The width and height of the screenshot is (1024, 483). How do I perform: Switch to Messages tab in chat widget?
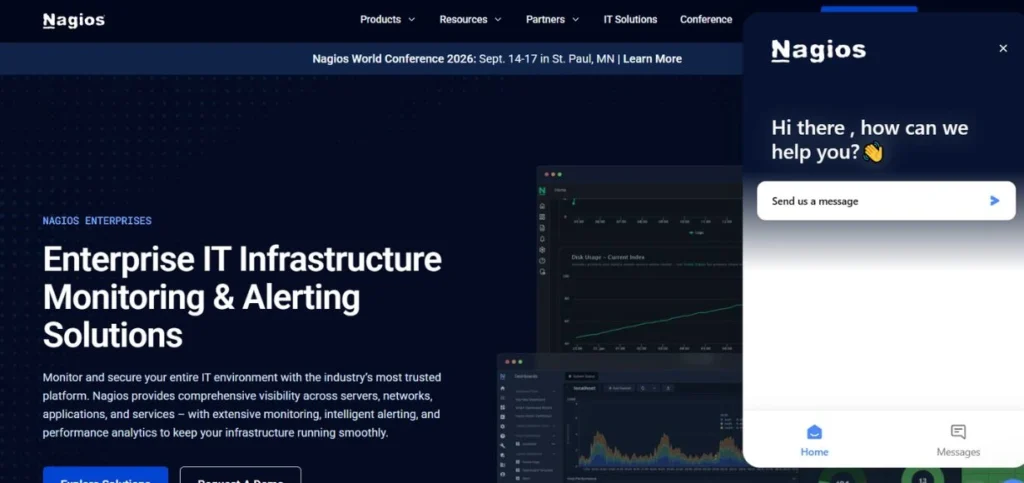click(958, 440)
